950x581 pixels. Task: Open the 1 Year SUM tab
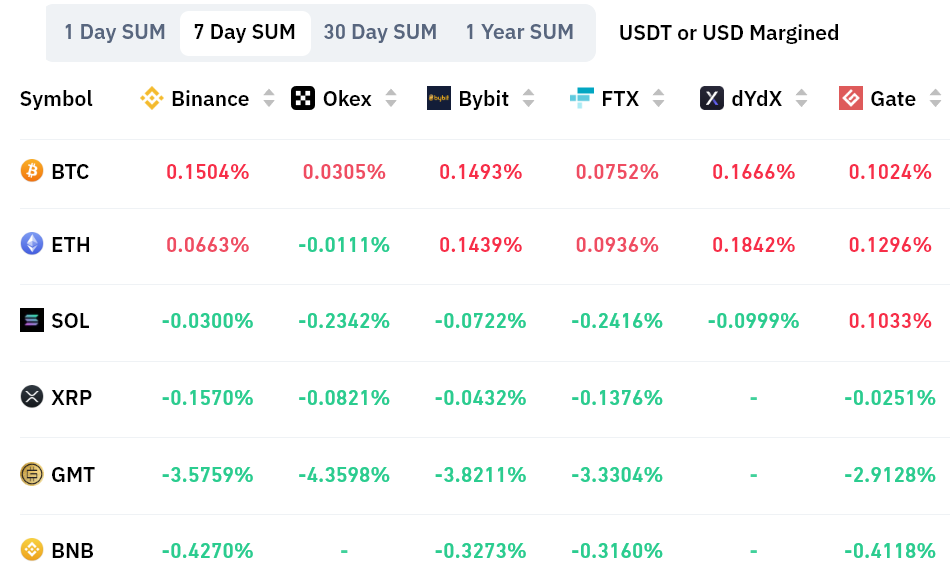click(520, 32)
